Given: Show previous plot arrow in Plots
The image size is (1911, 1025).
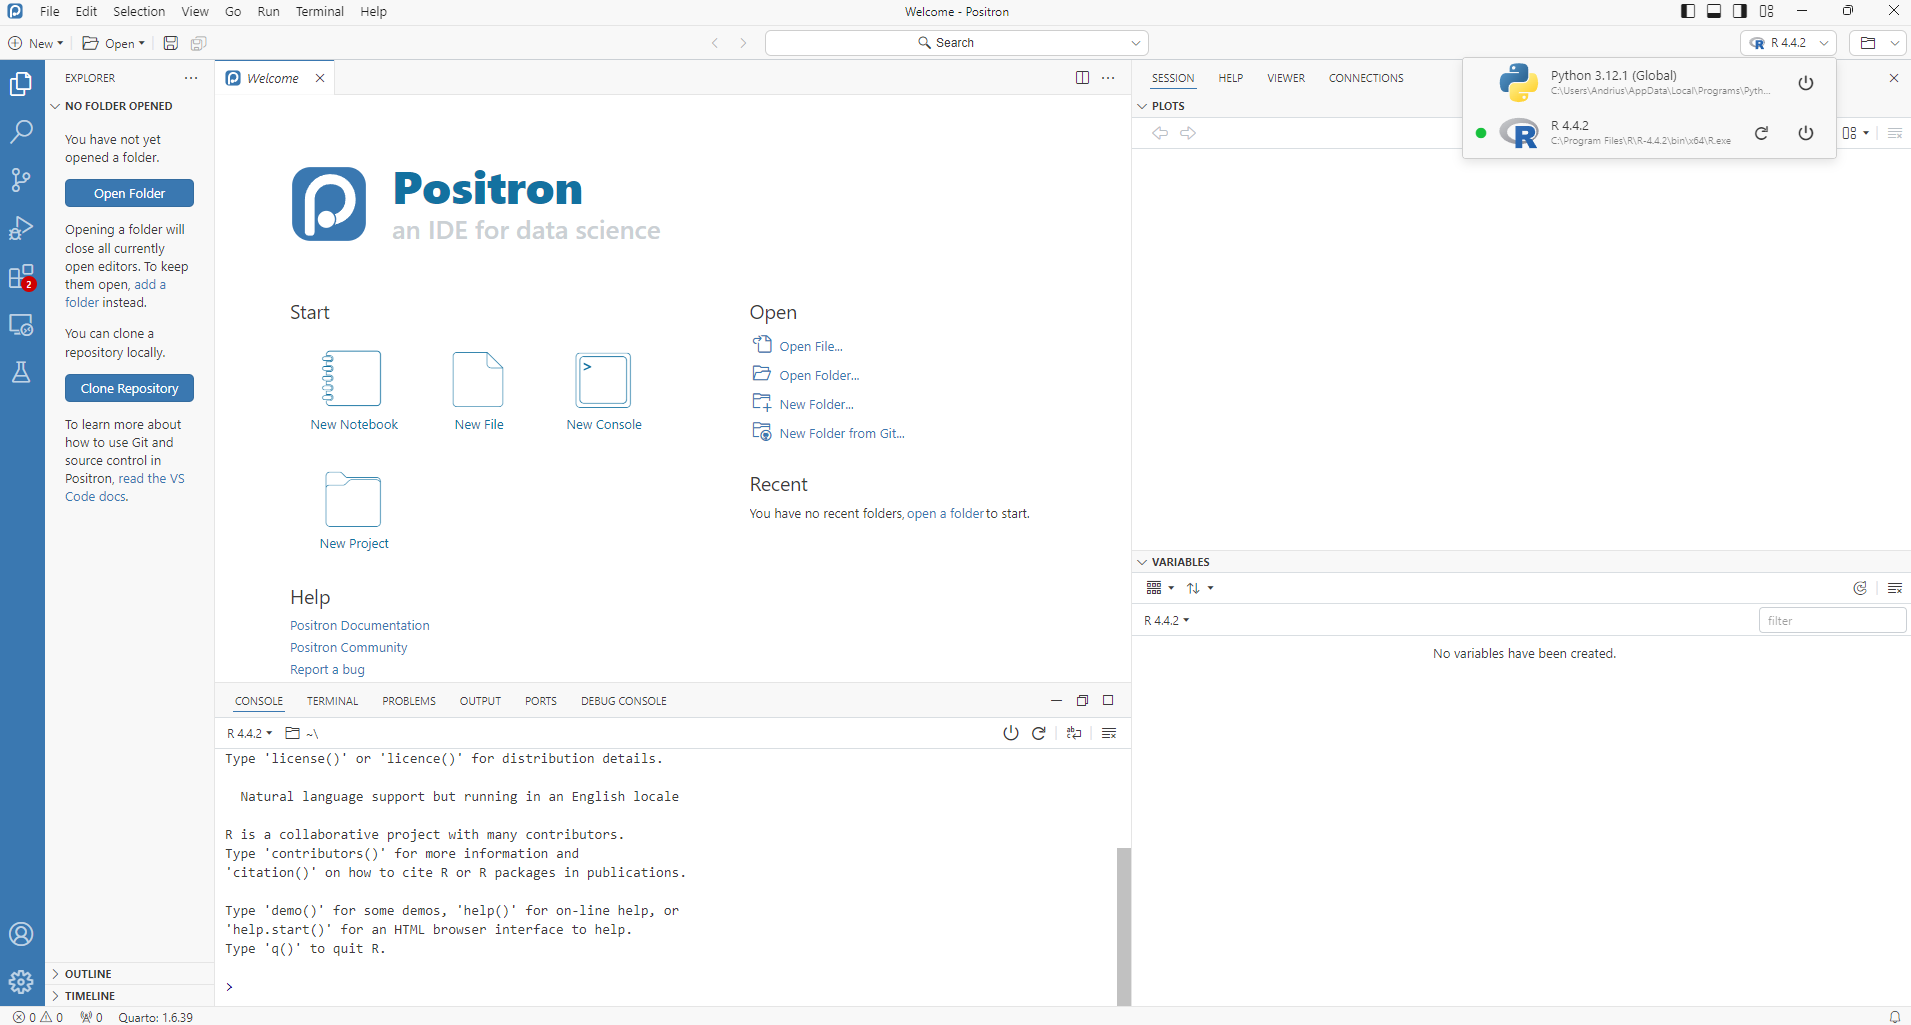Looking at the screenshot, I should 1160,133.
